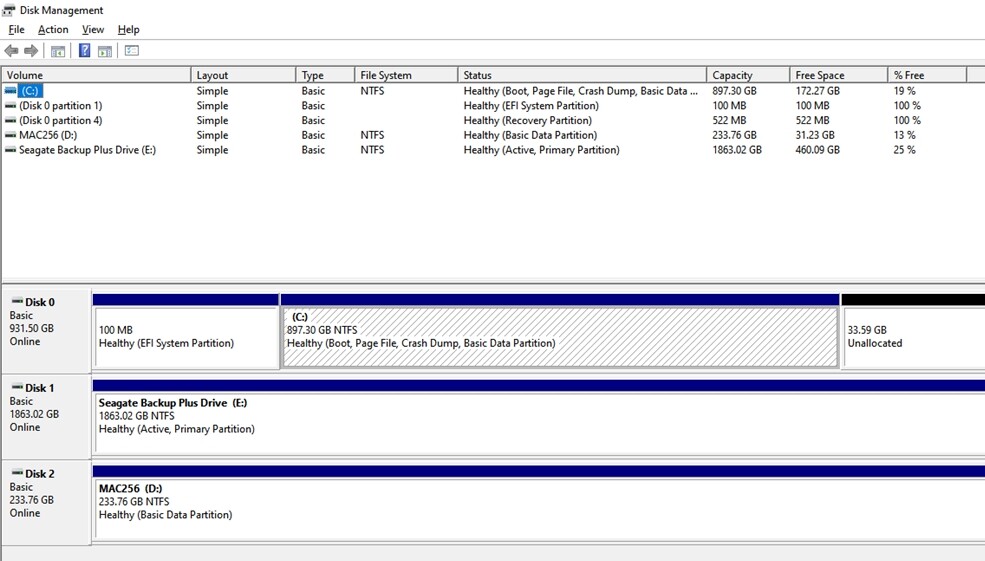Toggle the Show/Hide Action Pane icon
Viewport: 985px width, 561px height.
104,51
